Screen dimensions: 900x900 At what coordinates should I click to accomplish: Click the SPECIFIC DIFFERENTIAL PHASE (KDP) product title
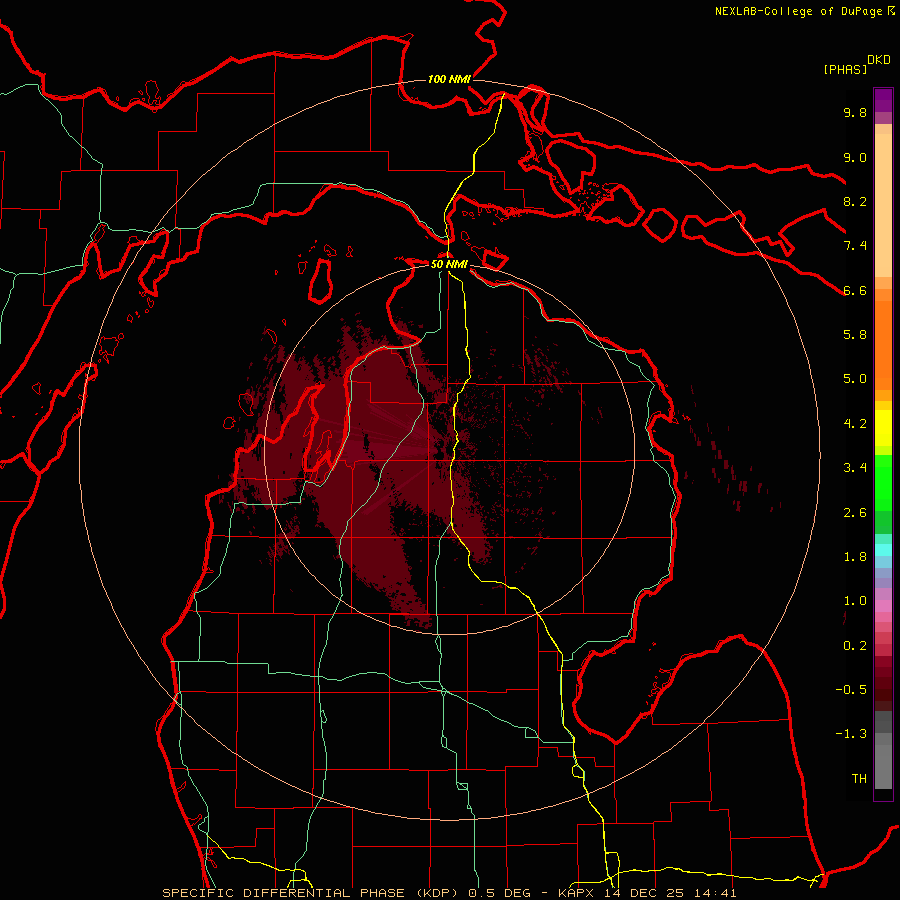[312, 893]
